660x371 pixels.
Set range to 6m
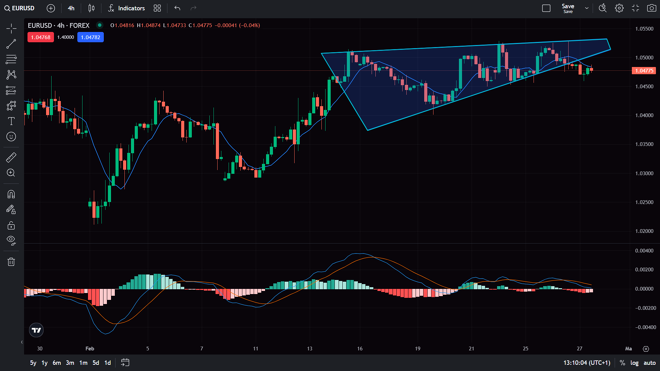pos(57,363)
